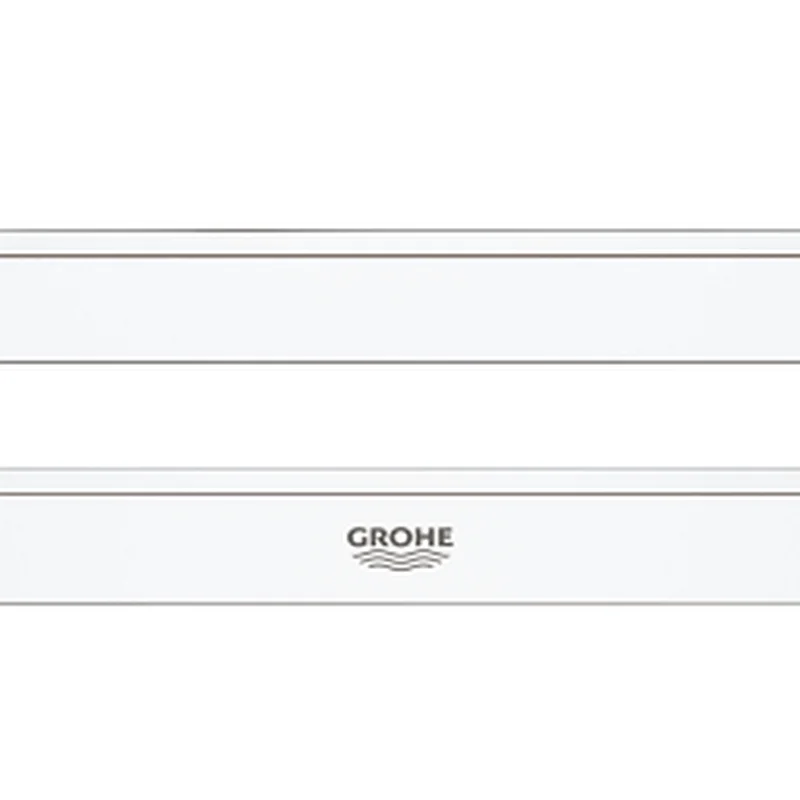Click the top chrome edge of upper panel
The height and width of the screenshot is (800, 800).
400,232
